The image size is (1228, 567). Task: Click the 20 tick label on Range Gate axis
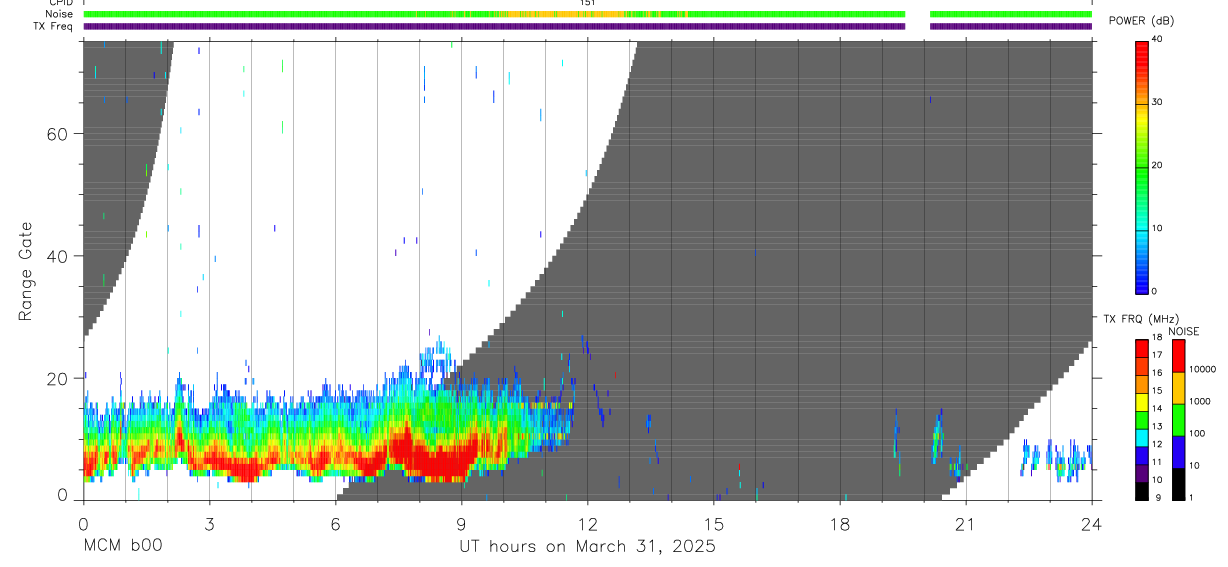click(58, 378)
